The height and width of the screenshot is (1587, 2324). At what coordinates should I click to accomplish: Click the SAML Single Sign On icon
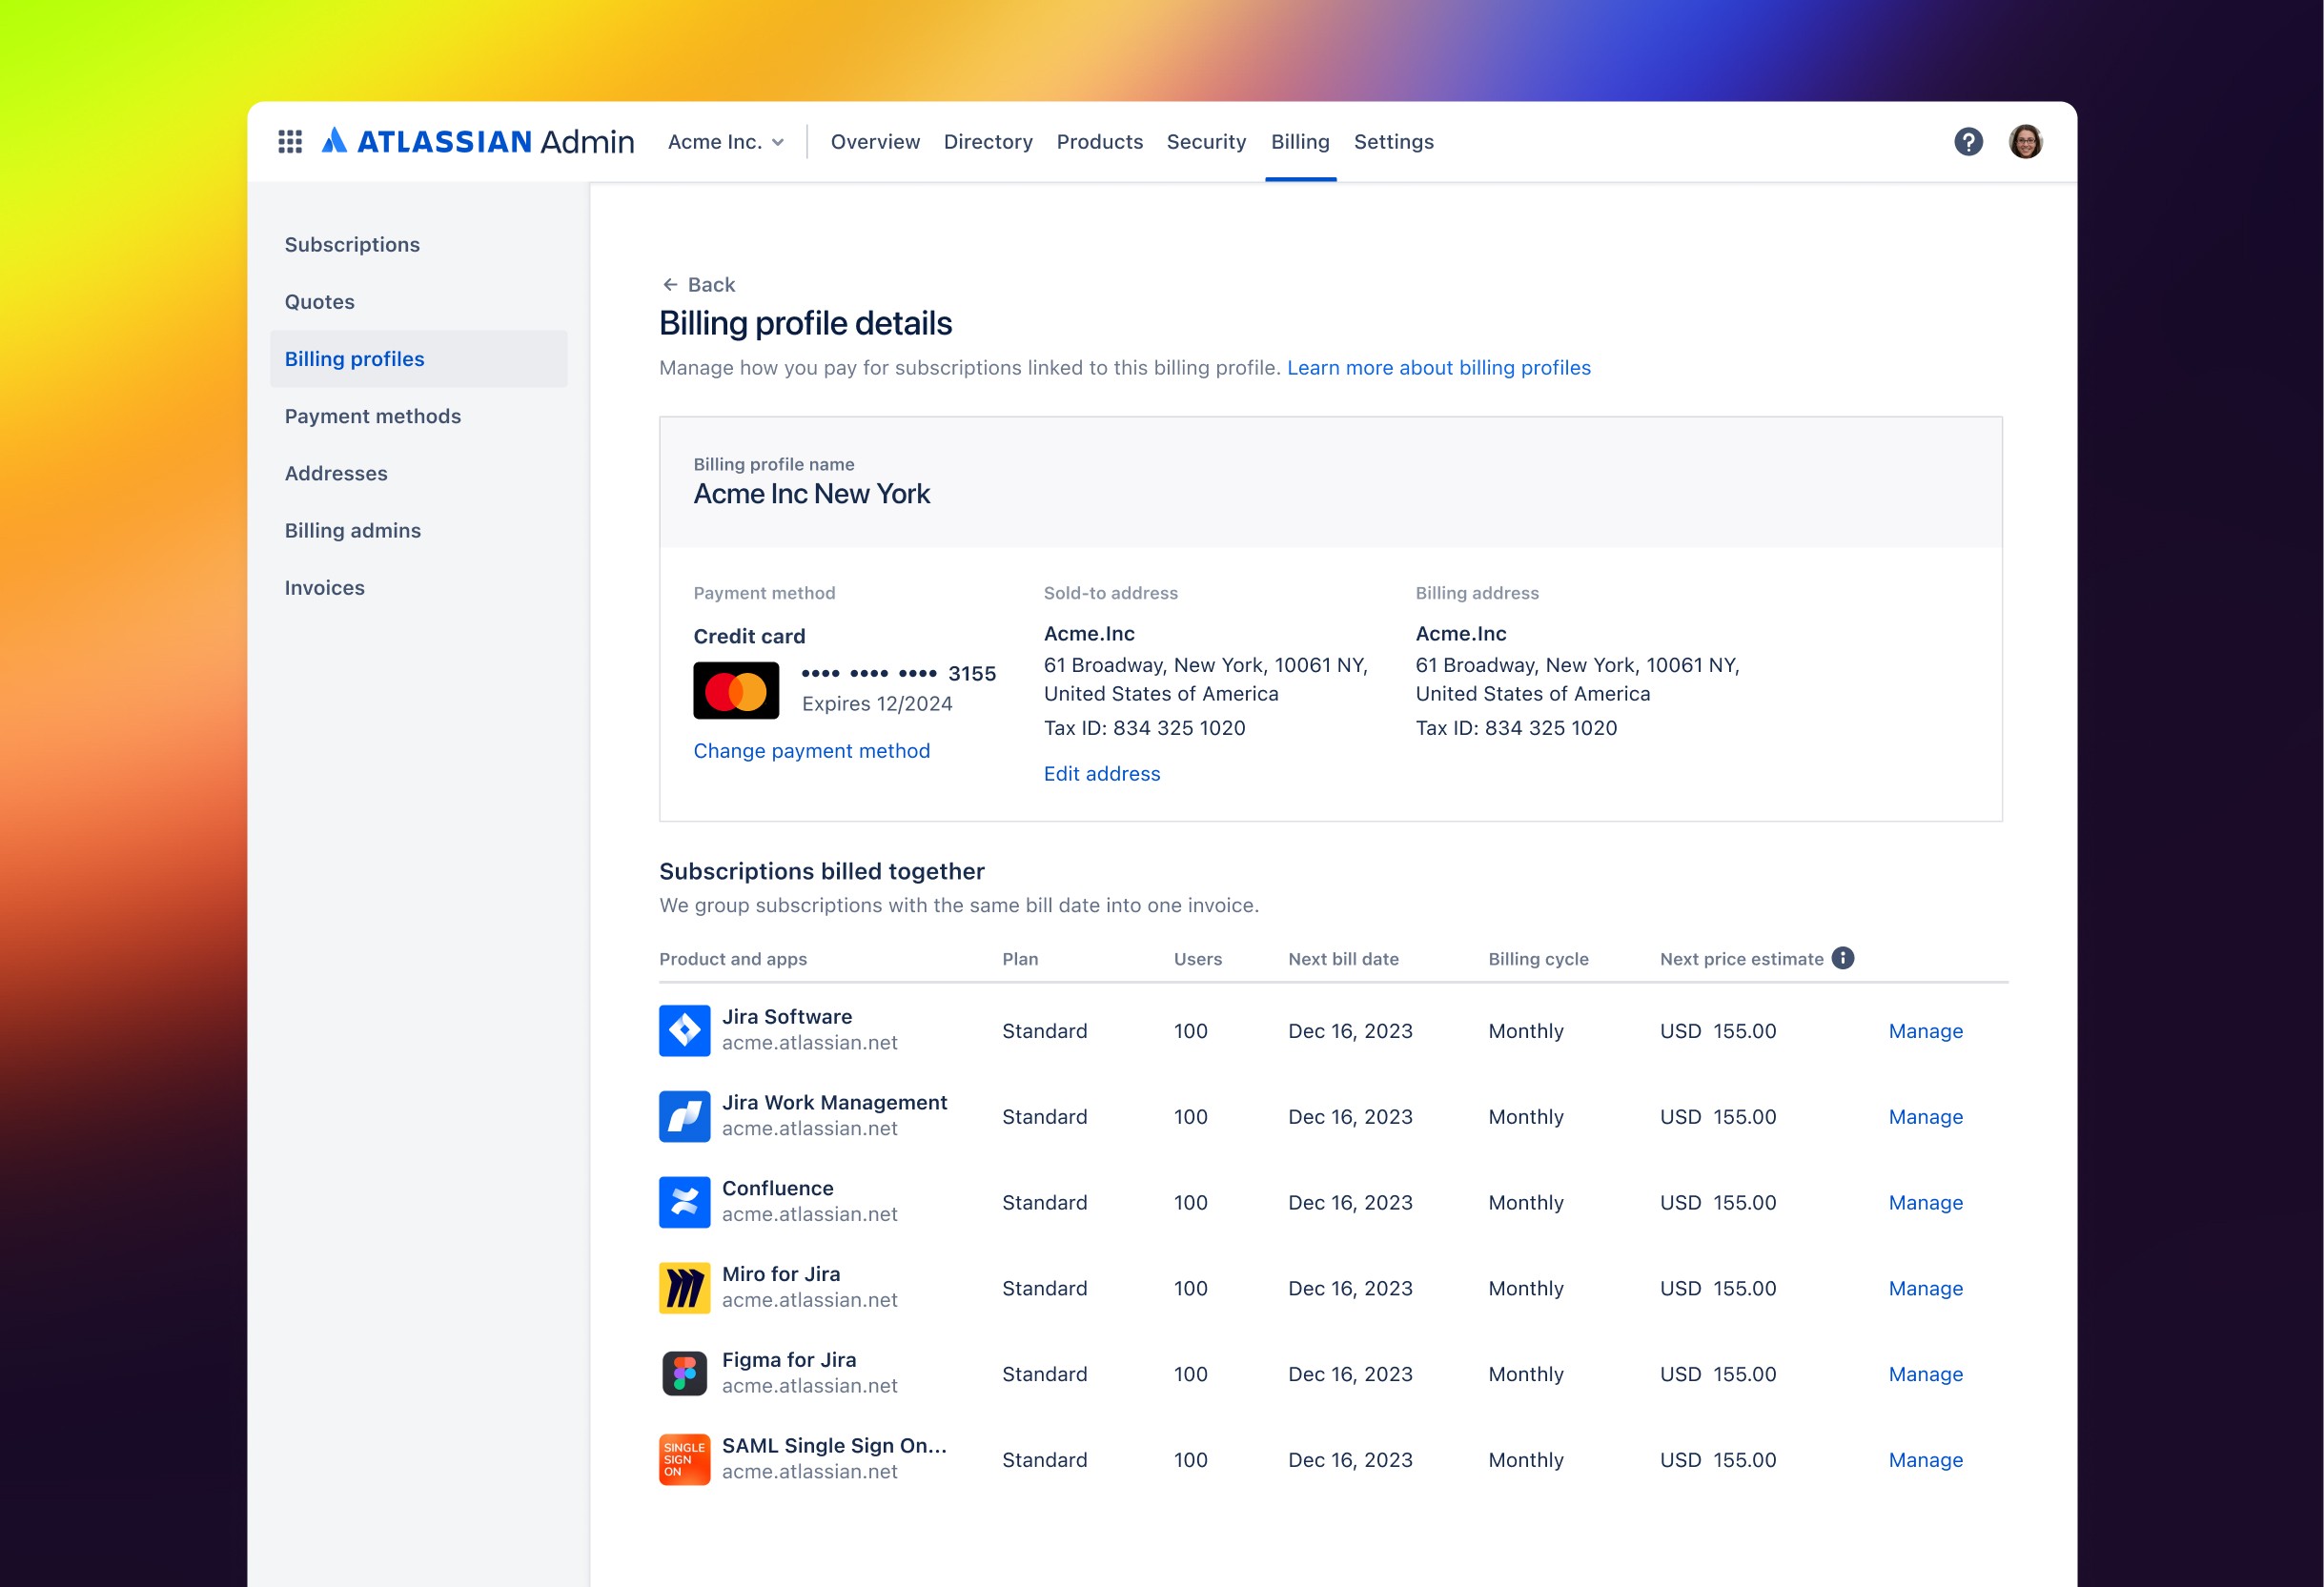point(685,1459)
